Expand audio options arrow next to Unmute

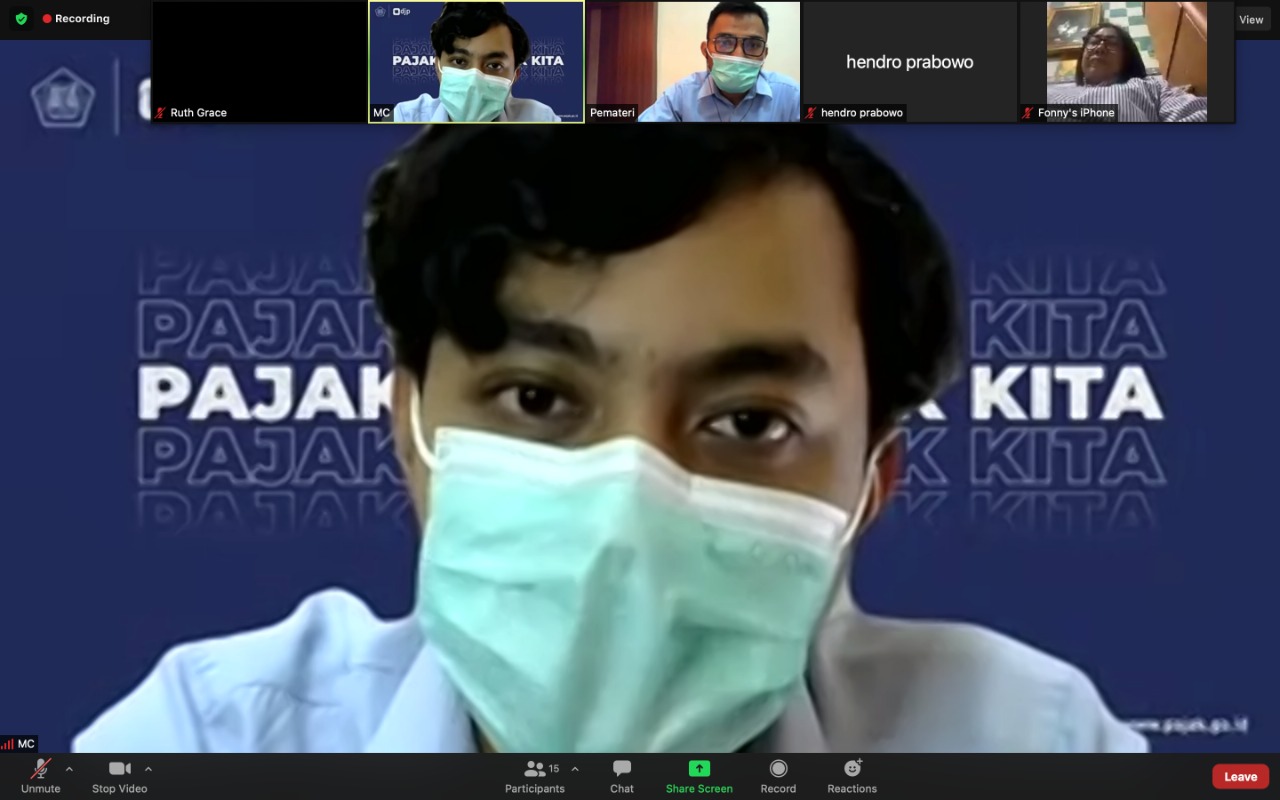(69, 769)
